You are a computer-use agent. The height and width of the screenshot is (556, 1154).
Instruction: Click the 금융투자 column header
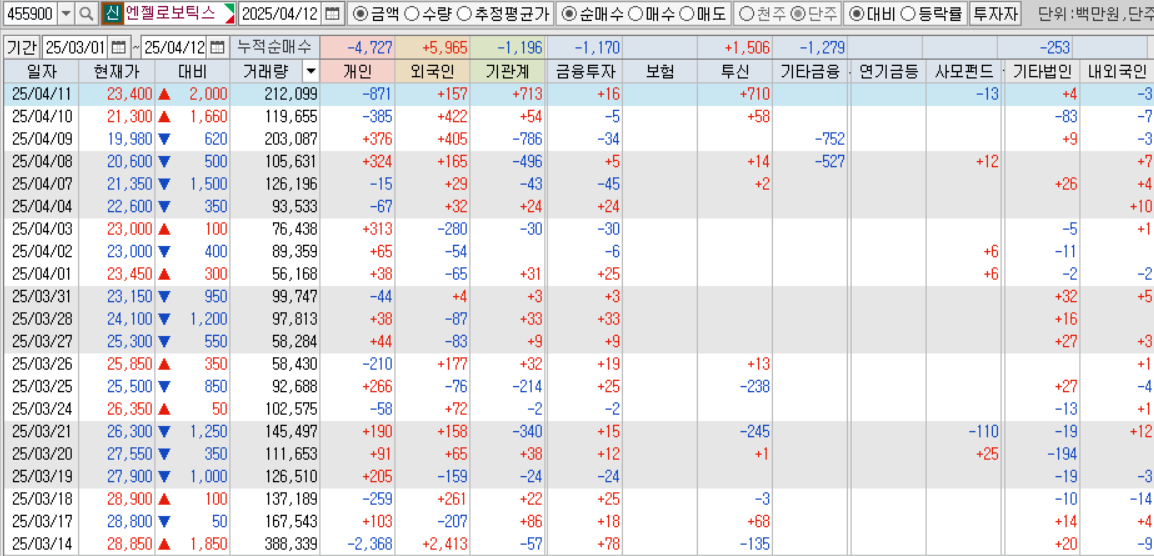(x=584, y=72)
